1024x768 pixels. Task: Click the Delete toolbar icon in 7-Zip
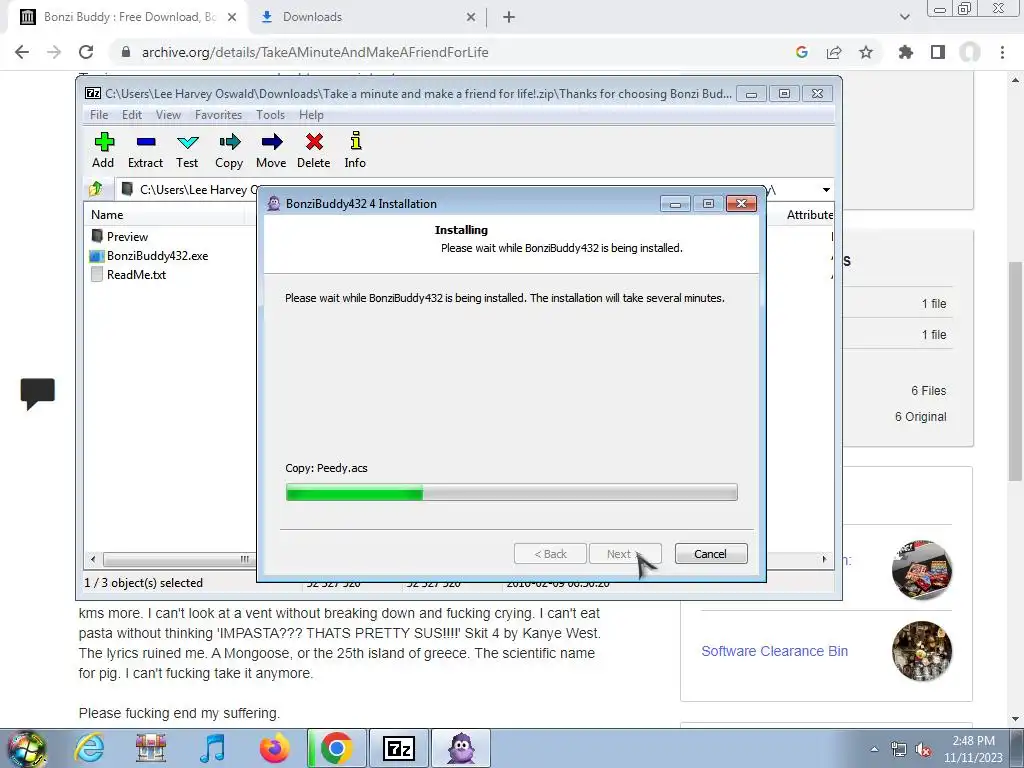tap(313, 151)
